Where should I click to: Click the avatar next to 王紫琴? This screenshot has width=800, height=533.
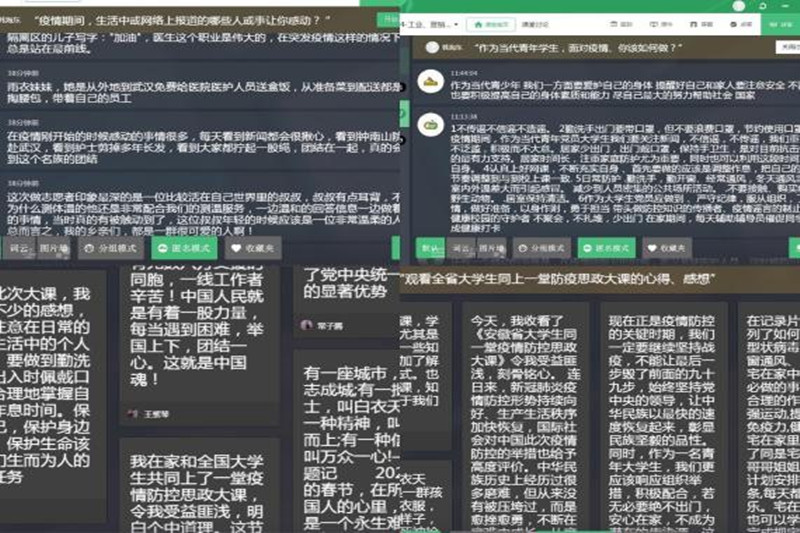tap(134, 414)
